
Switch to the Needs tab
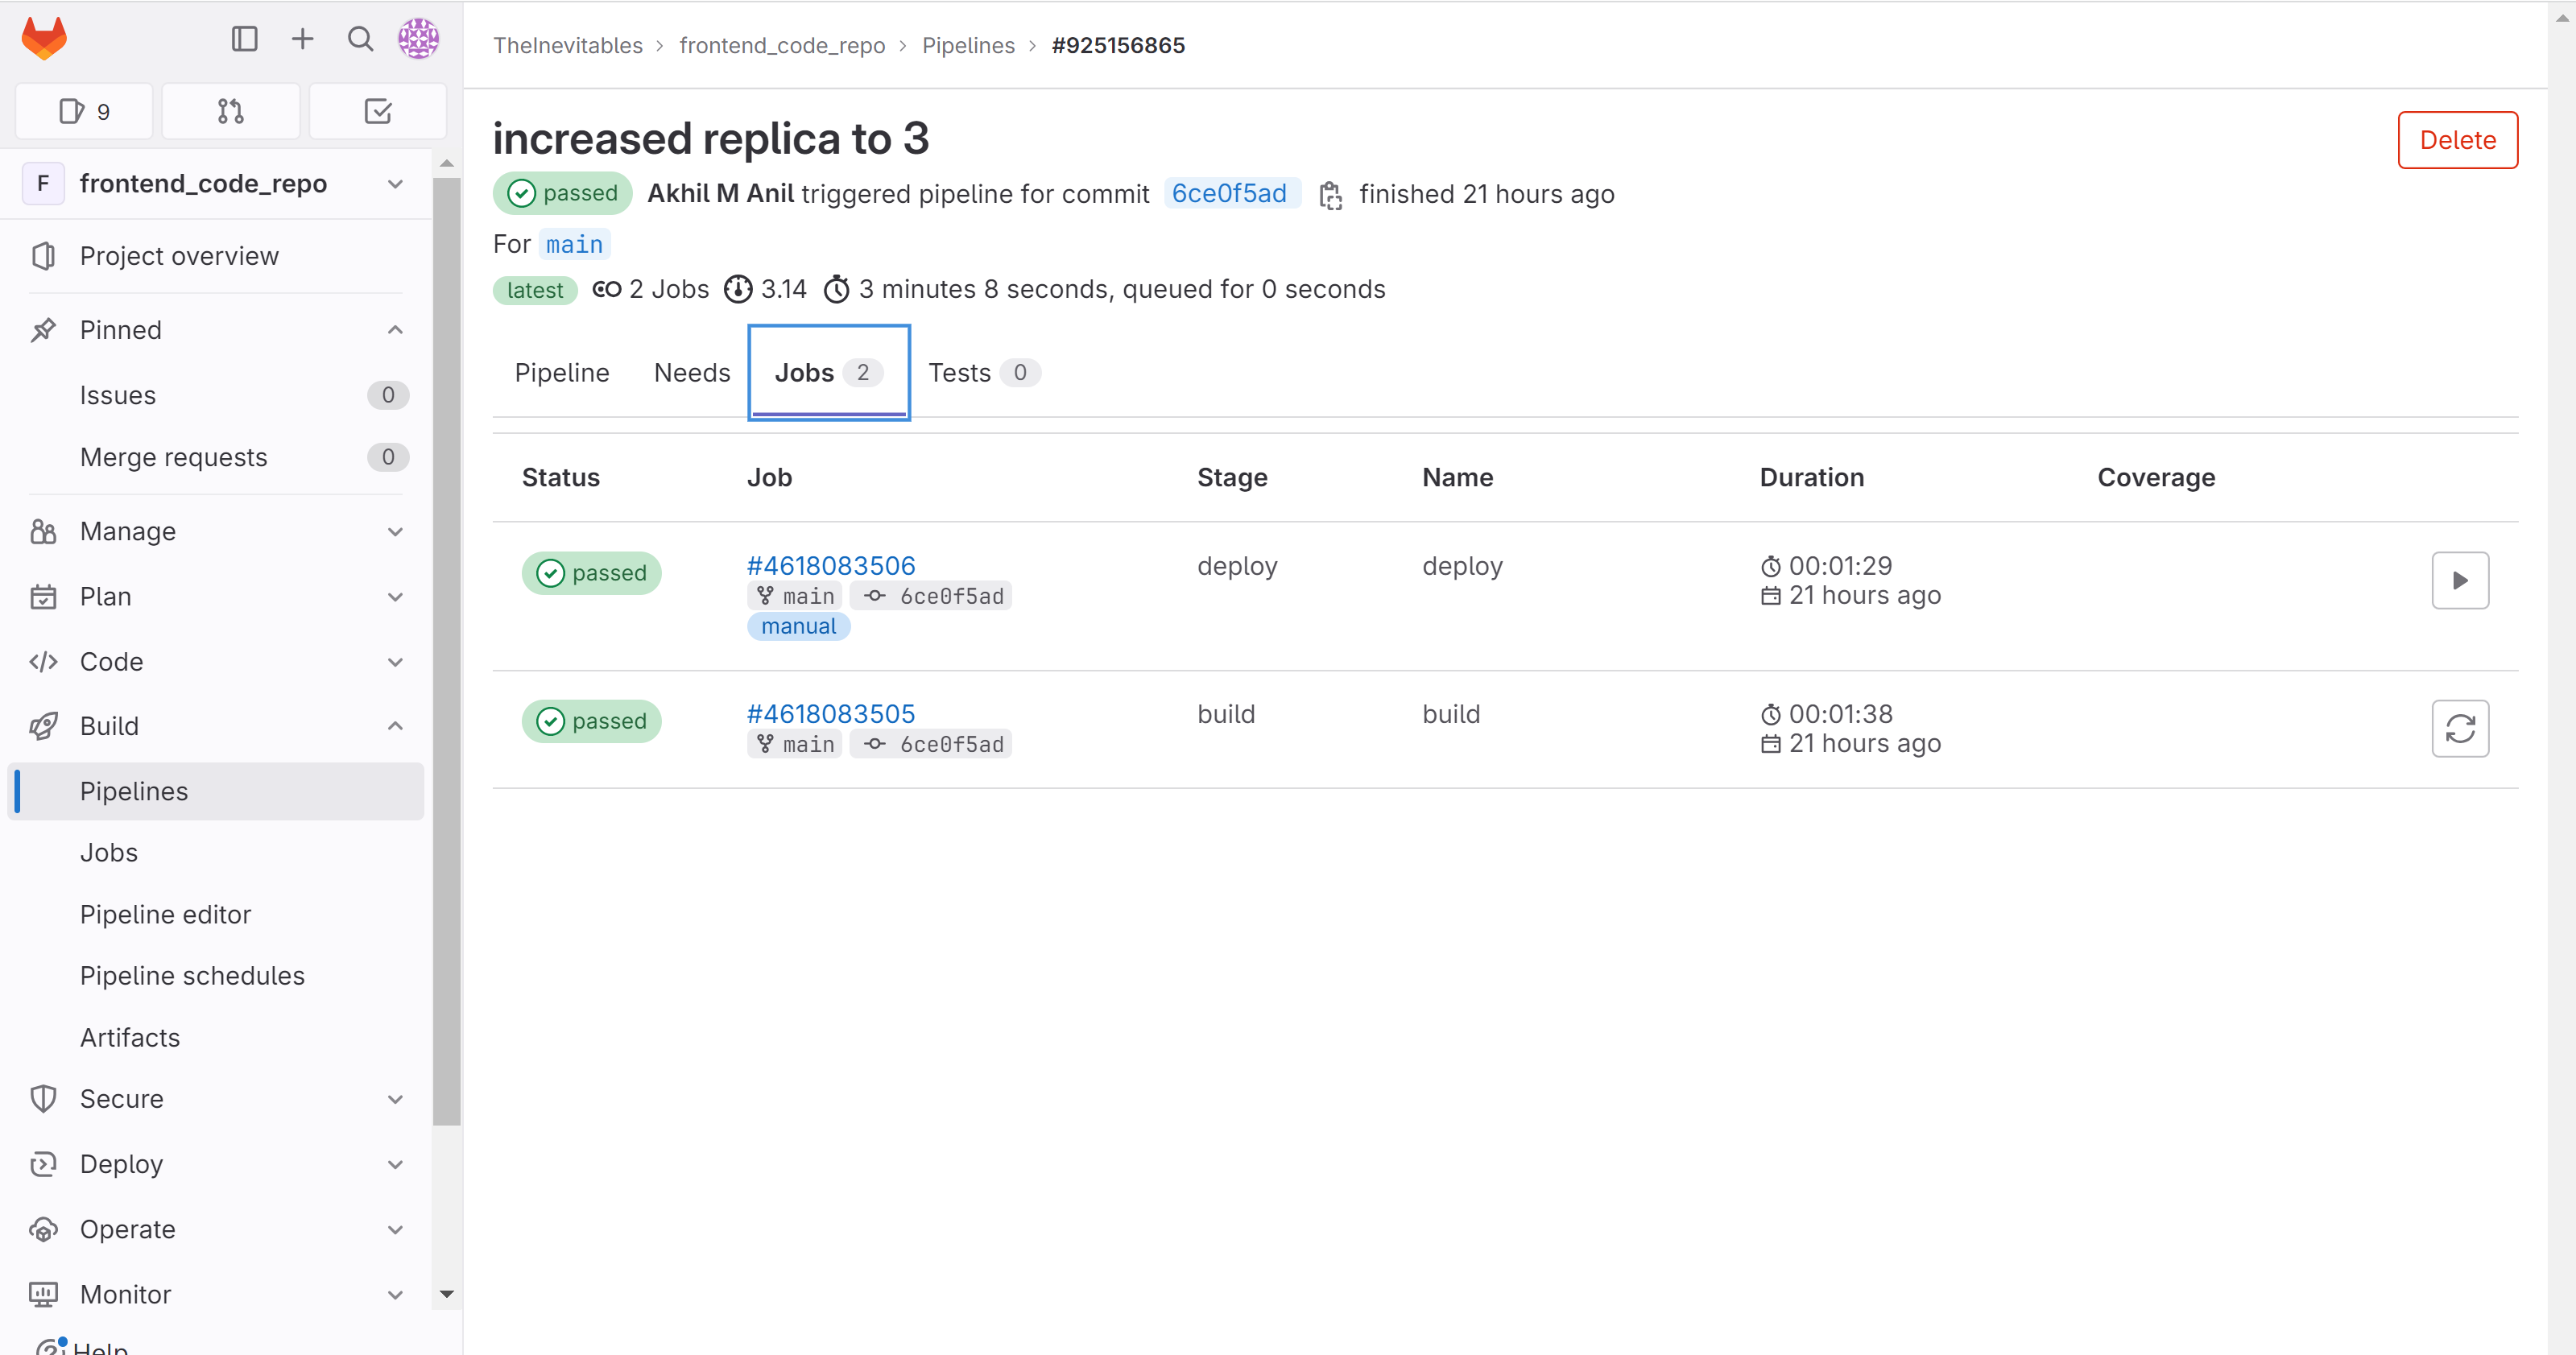(x=691, y=373)
